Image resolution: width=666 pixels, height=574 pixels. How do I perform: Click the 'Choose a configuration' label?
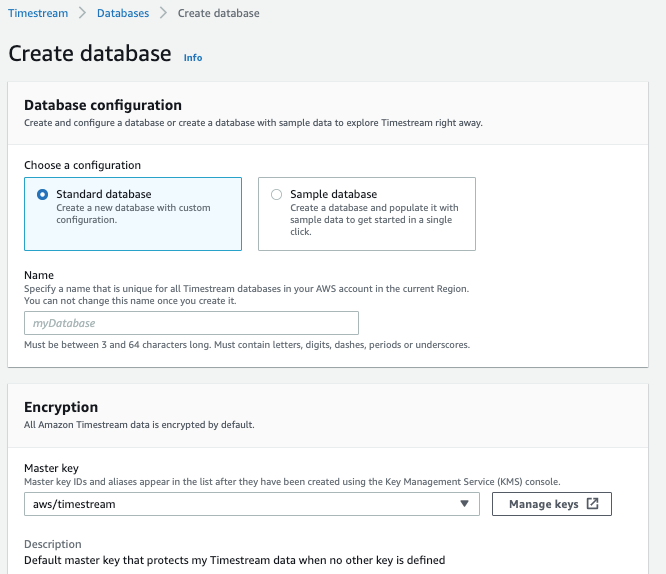[x=82, y=165]
